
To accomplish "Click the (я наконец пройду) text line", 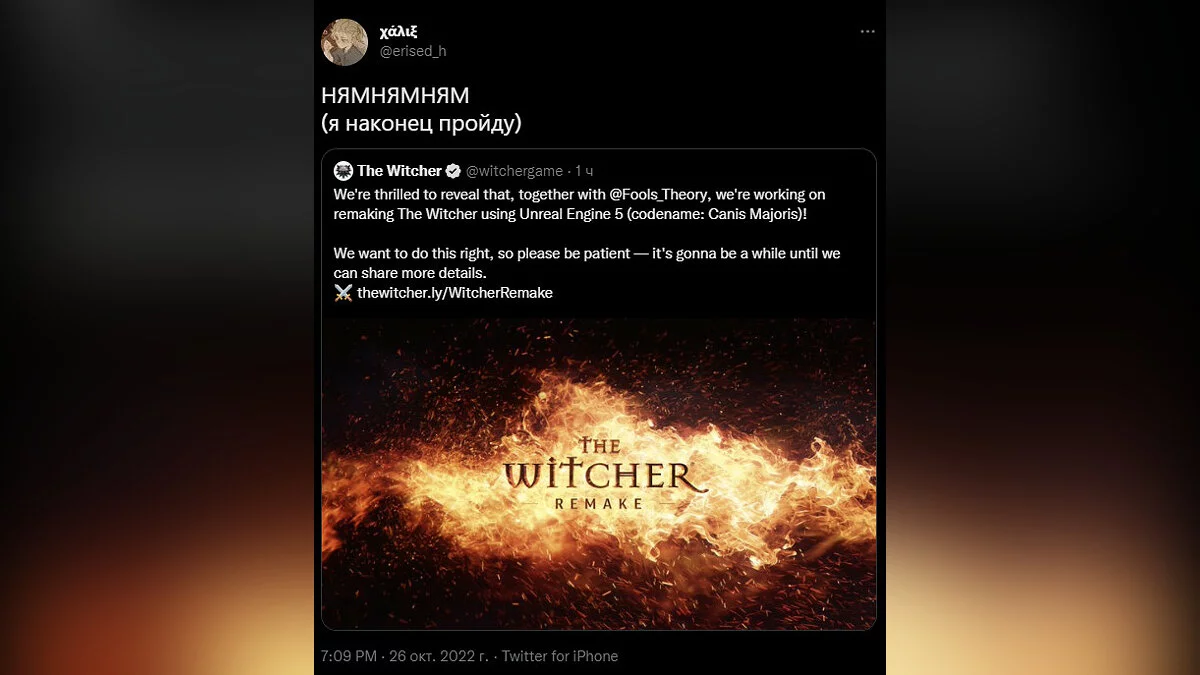I will [421, 124].
